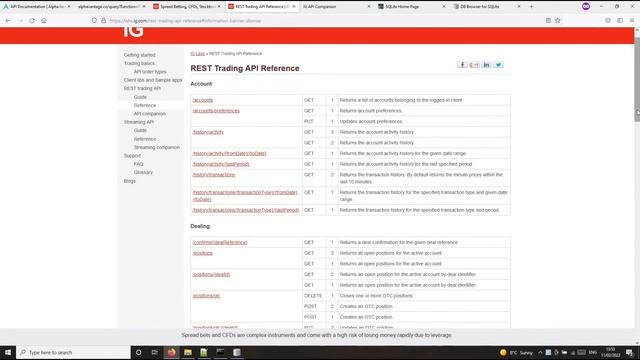Click the Windows taskbar search box
Screen dimensions: 640x360
point(73,352)
